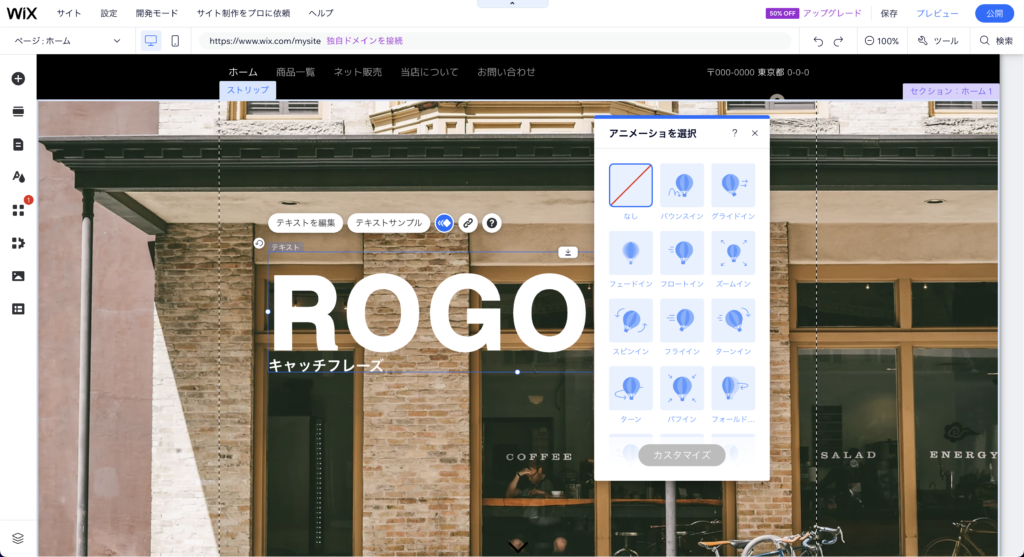Close the animation selection panel
This screenshot has width=1024, height=557.
(x=755, y=133)
